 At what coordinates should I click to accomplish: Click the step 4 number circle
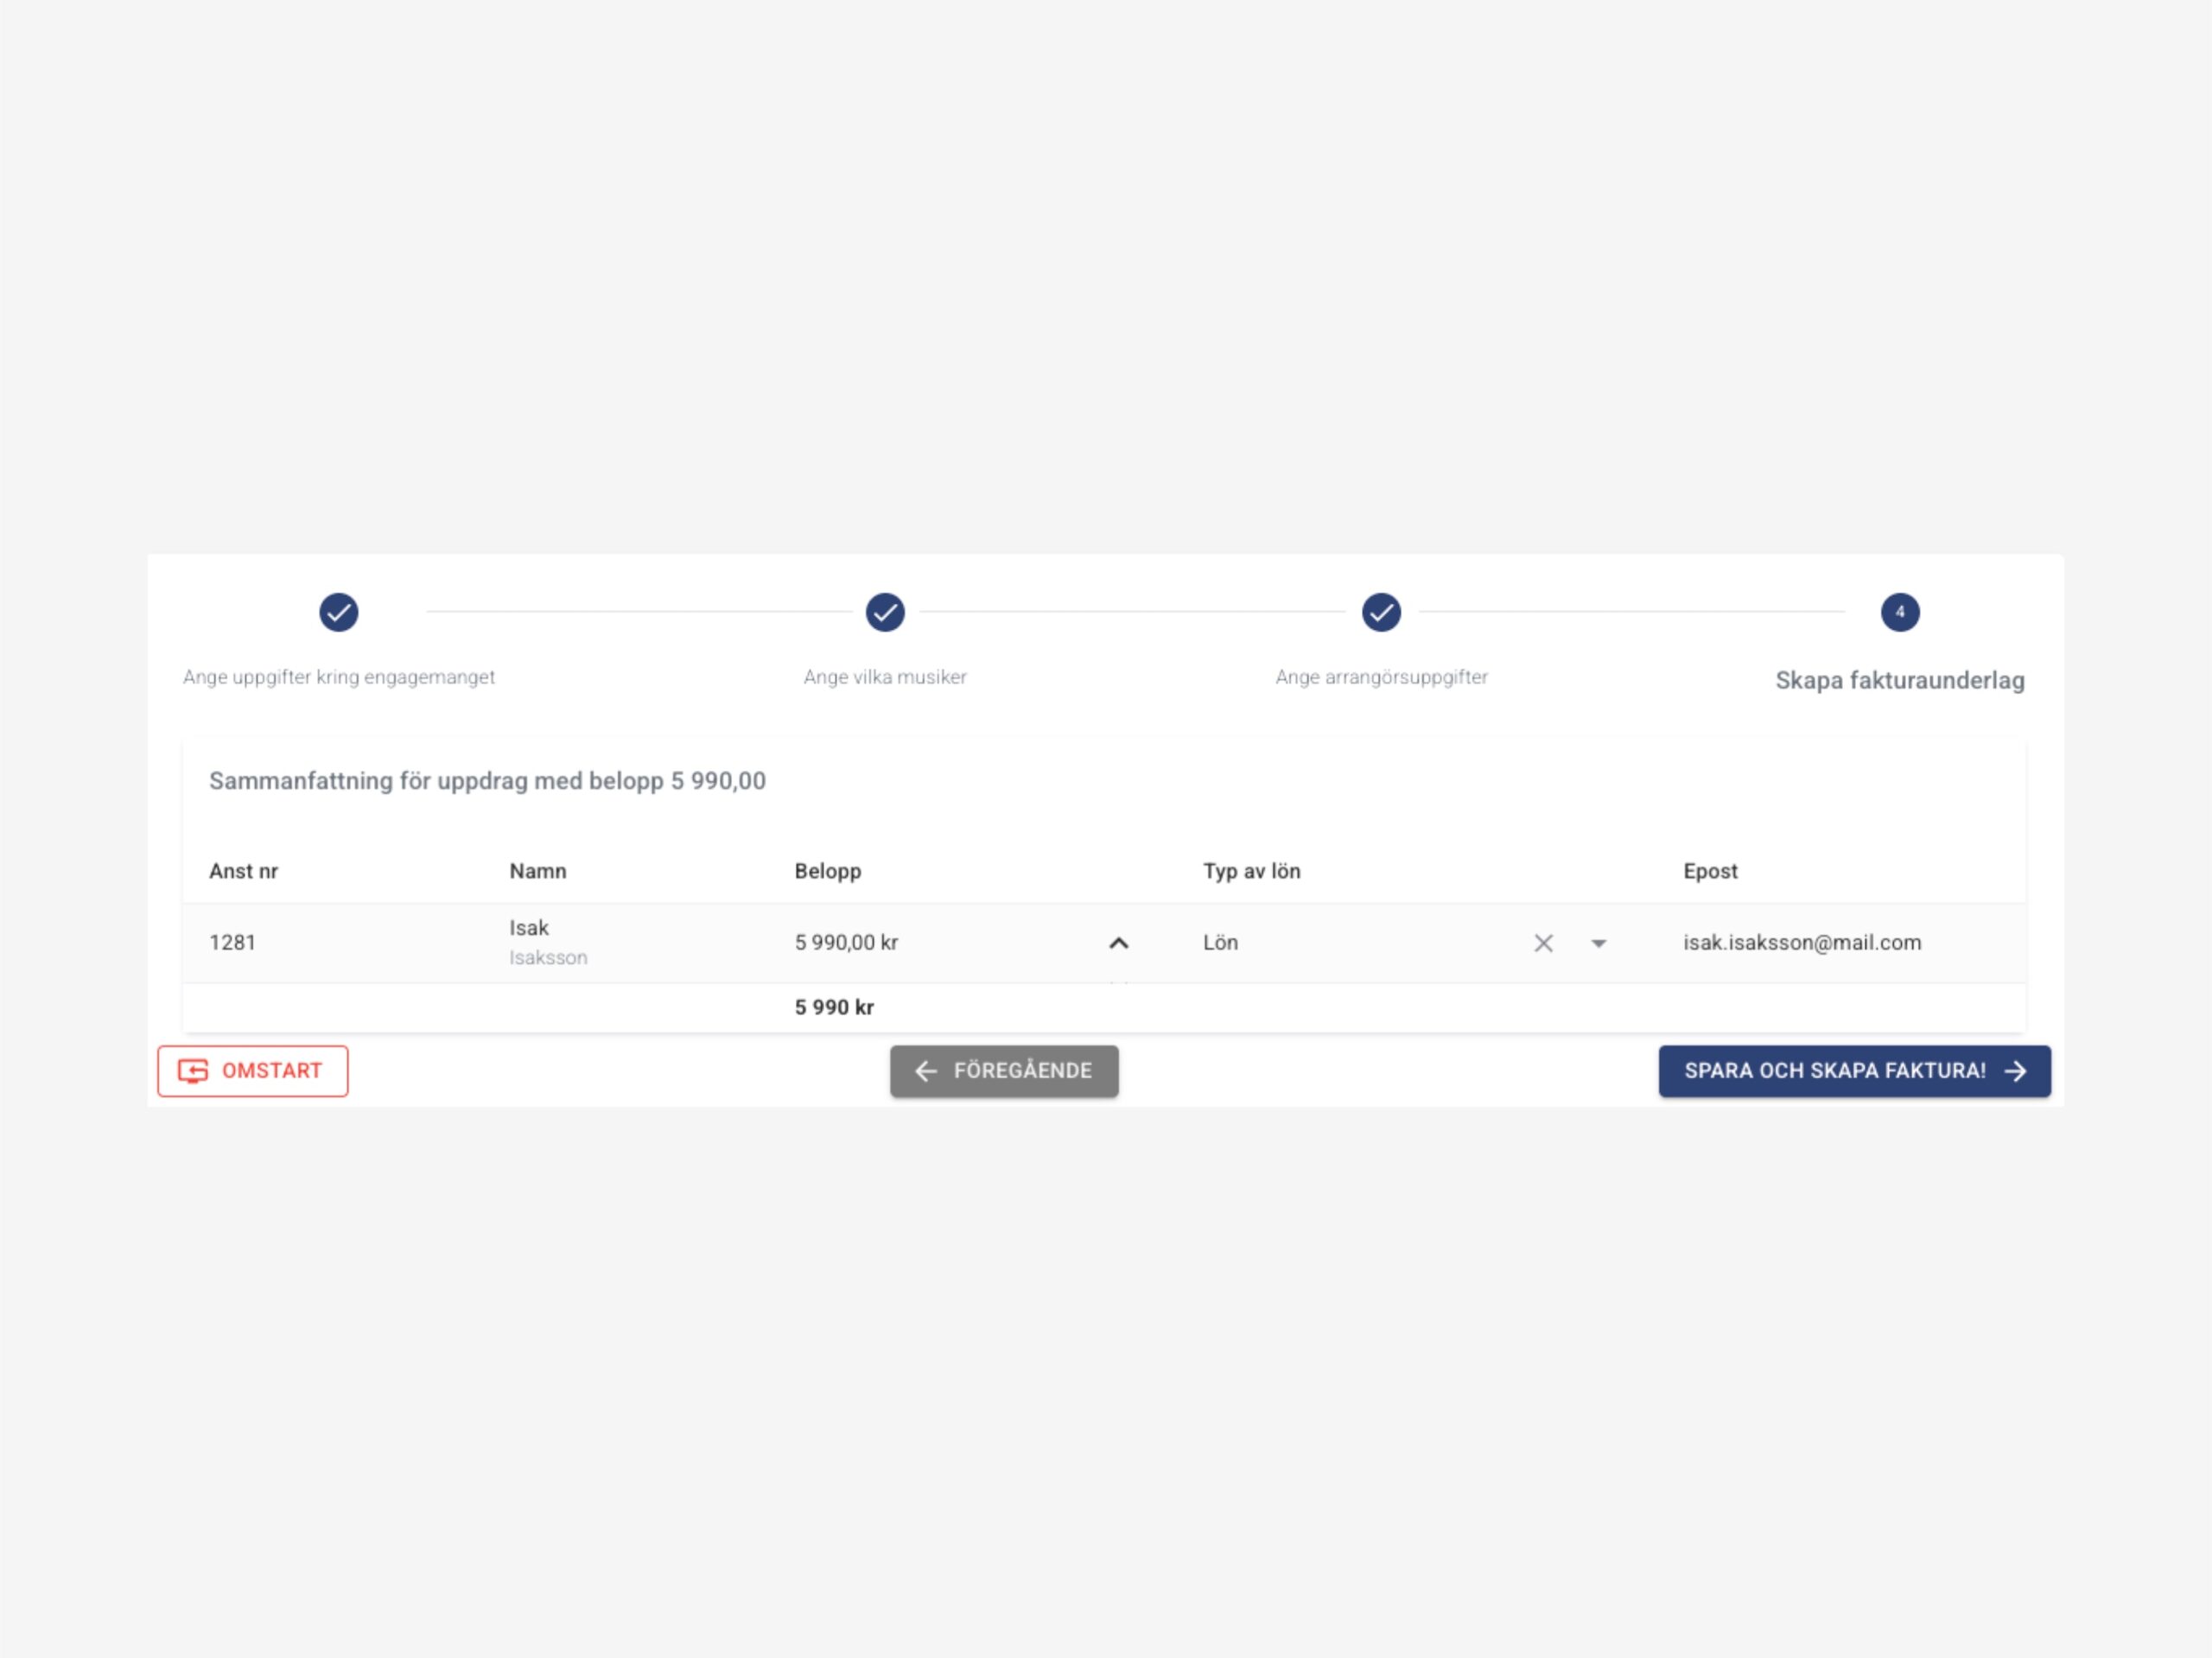pos(1899,612)
